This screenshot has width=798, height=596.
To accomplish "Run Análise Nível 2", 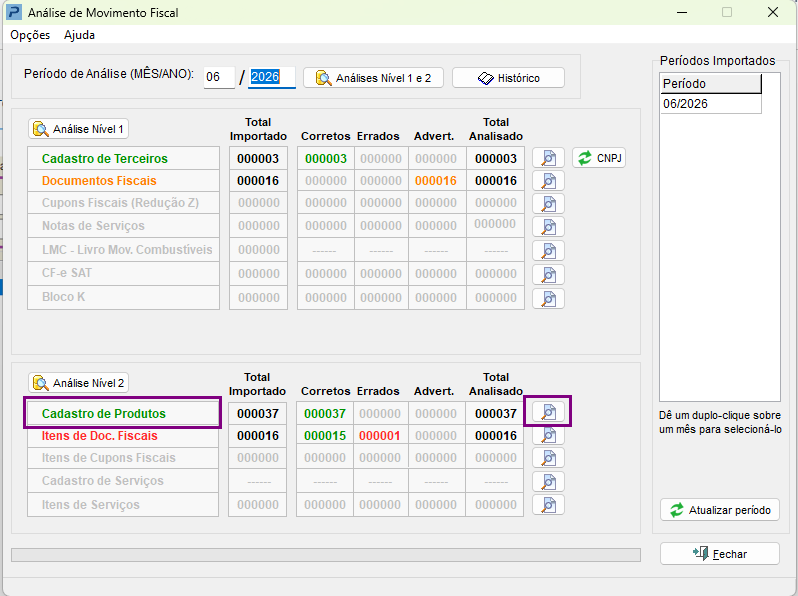I will click(x=78, y=383).
